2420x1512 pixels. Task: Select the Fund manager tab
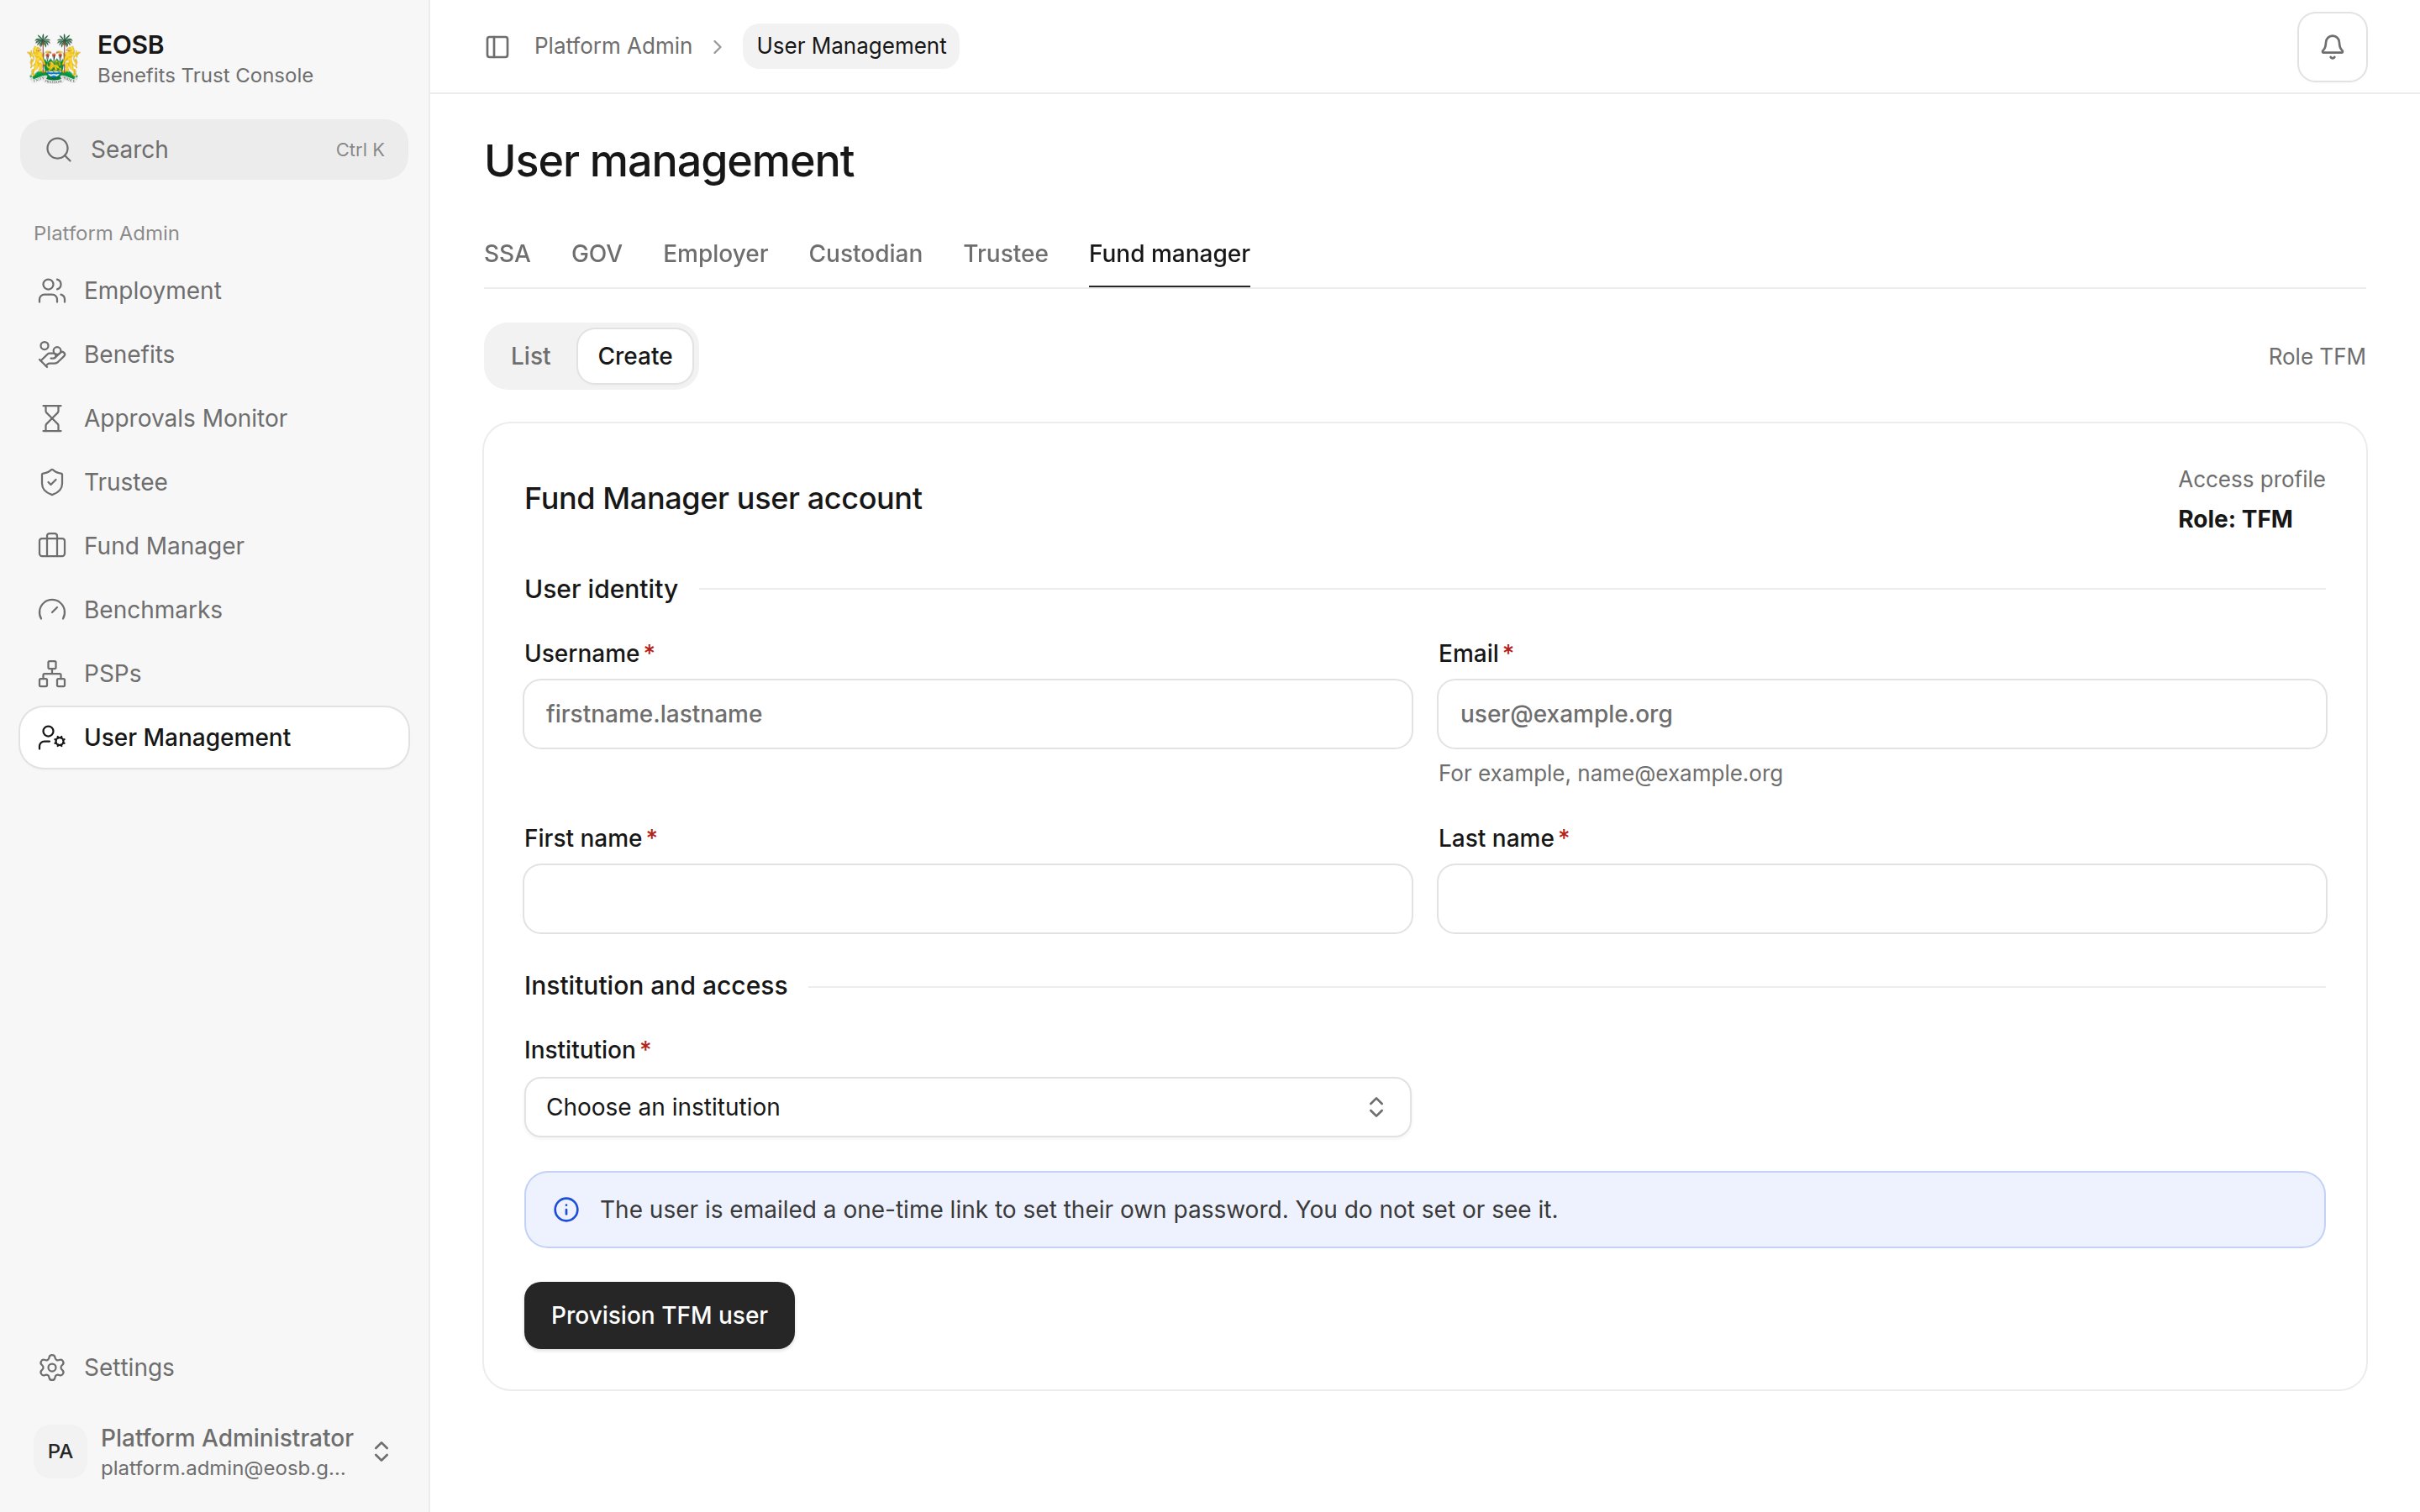coord(1169,254)
